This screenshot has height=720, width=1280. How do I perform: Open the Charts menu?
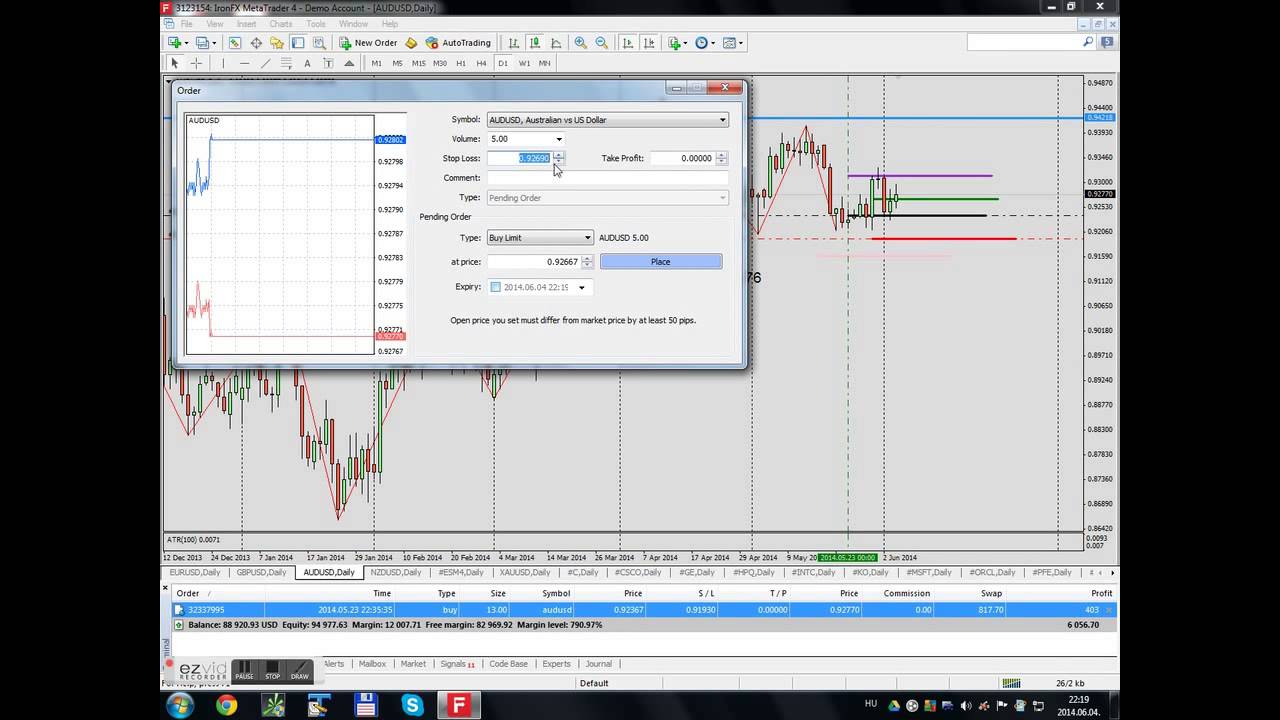(x=280, y=24)
